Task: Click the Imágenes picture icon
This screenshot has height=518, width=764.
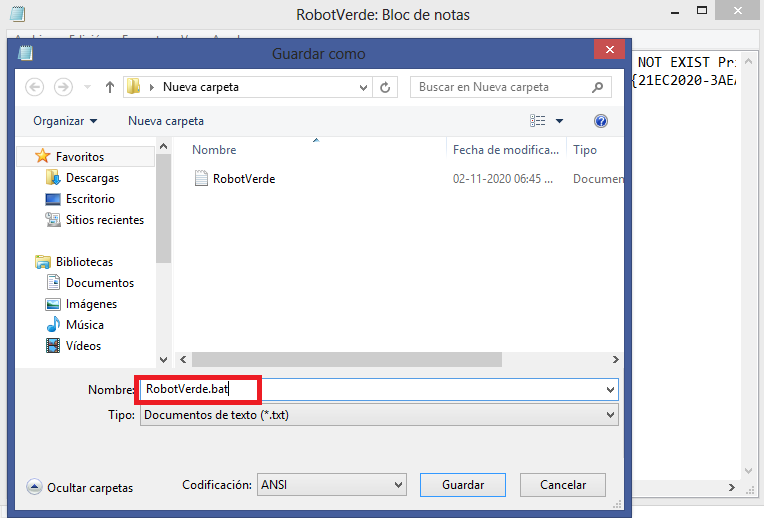Action: (53, 304)
